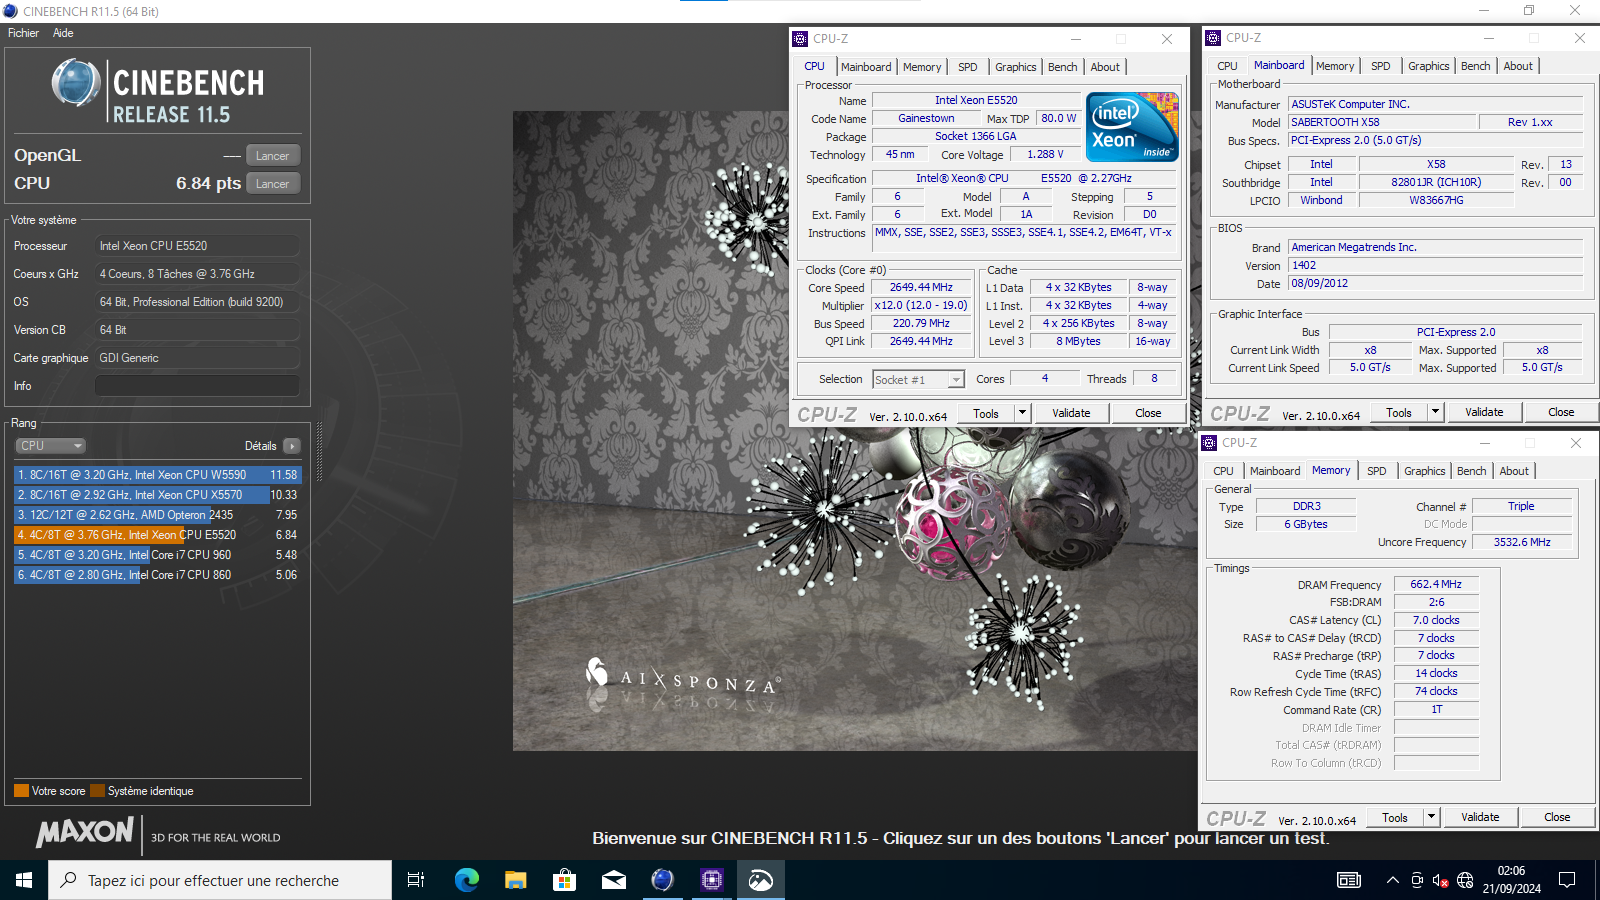Open the Mail app in the taskbar
Screen dimensions: 1600x900
tap(613, 880)
